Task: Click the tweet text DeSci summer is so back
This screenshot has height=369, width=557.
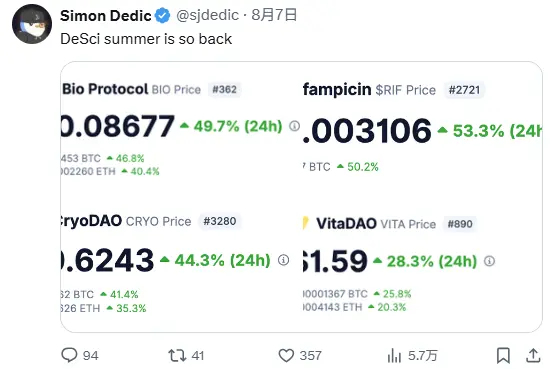Action: point(146,39)
